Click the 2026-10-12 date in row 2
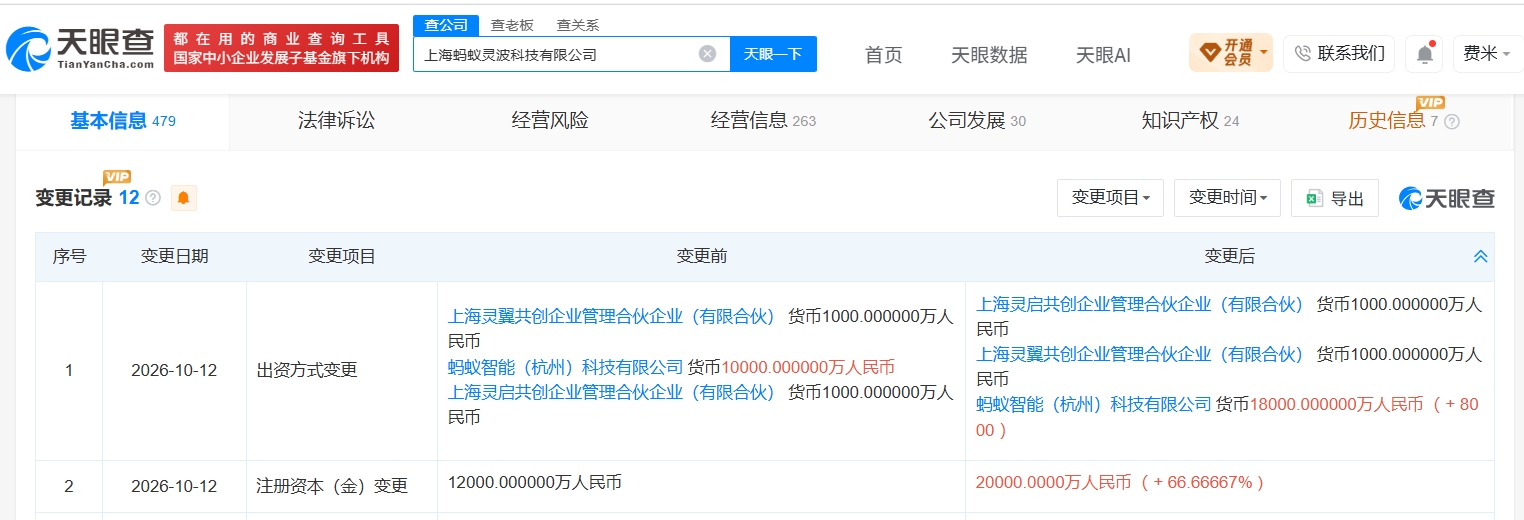The width and height of the screenshot is (1524, 520). (x=174, y=487)
